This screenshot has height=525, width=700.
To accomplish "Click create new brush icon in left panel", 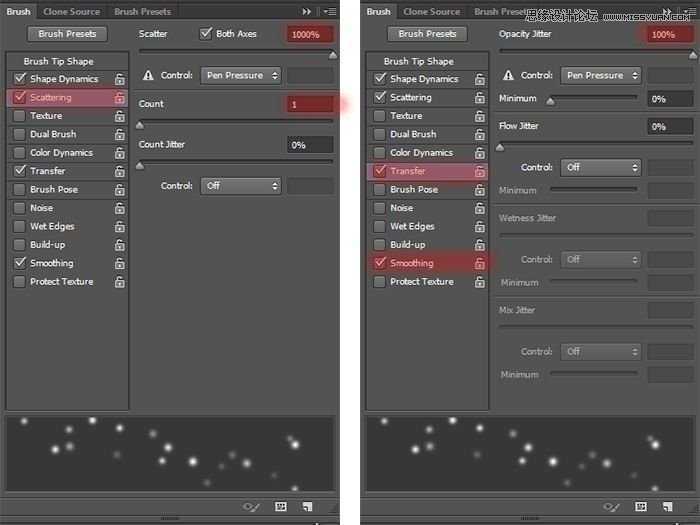I will point(307,506).
